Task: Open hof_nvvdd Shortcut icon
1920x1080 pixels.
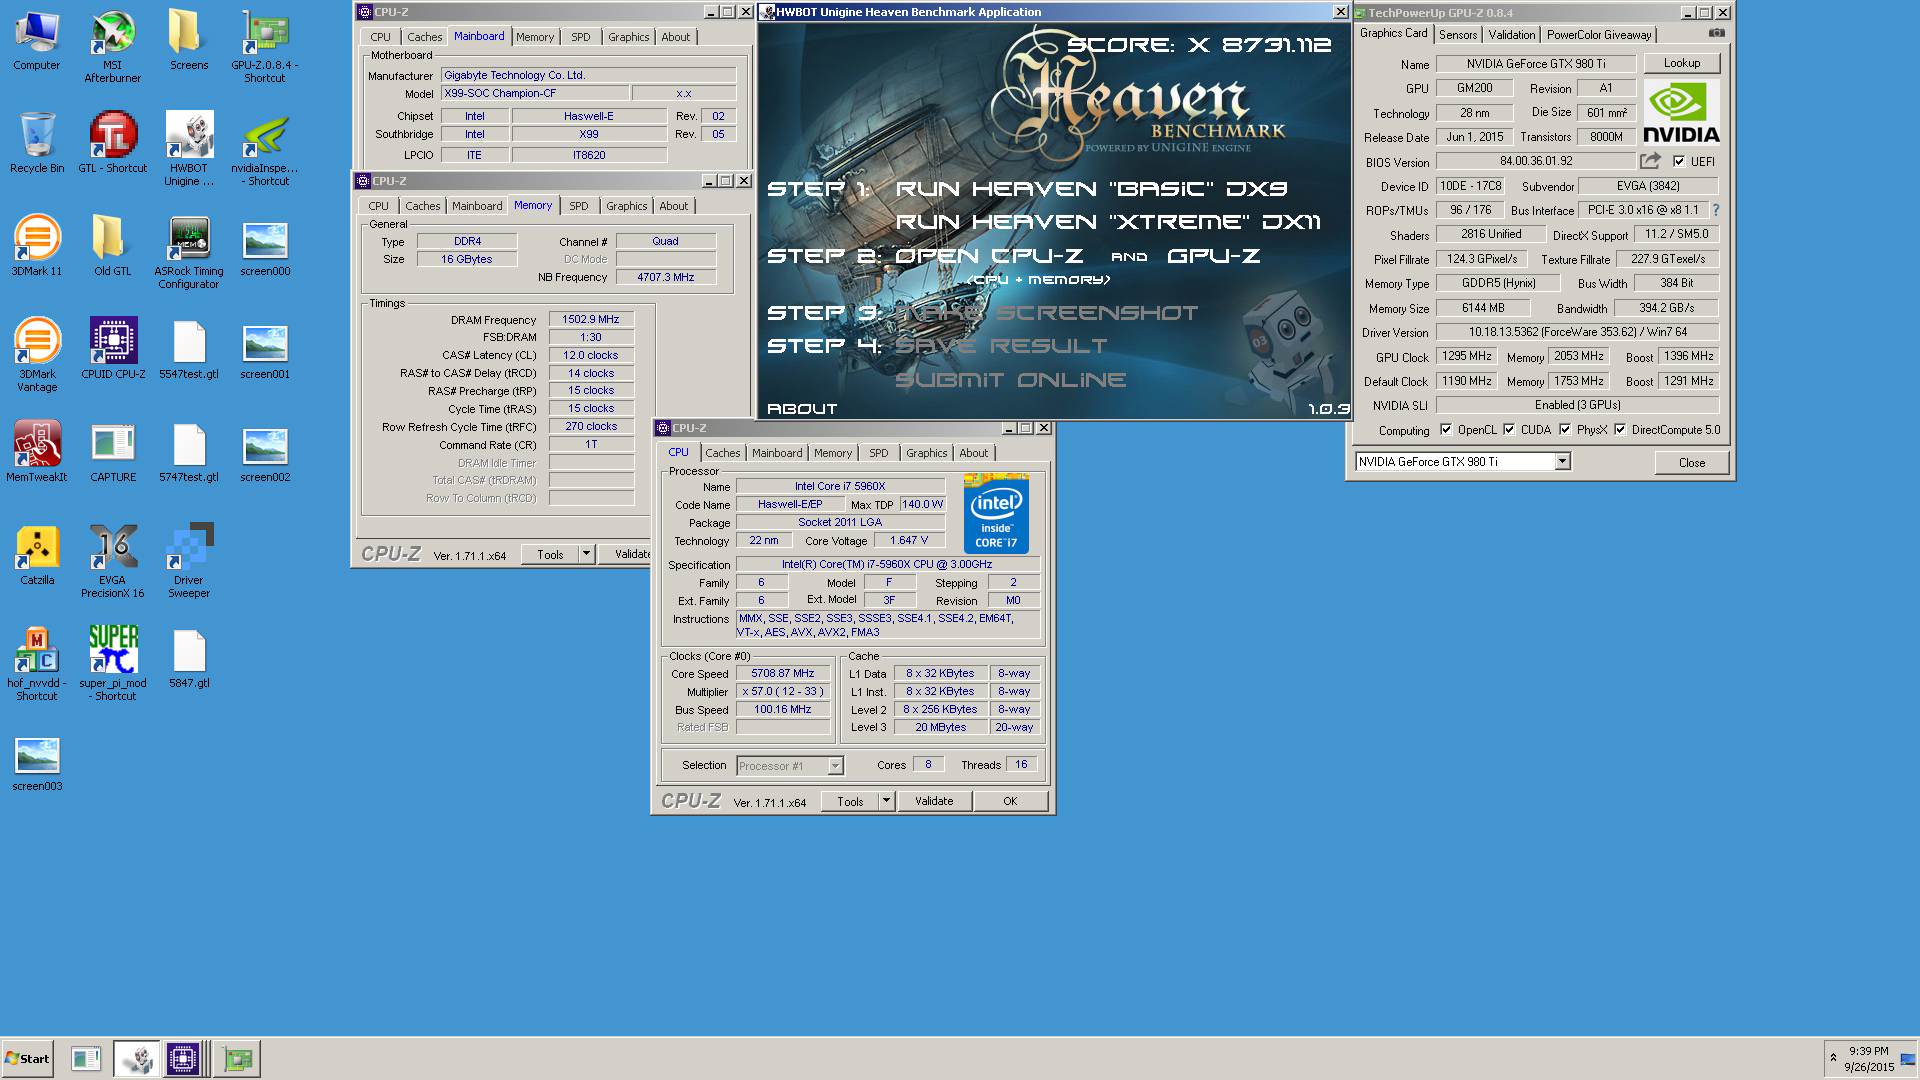Action: 37,664
